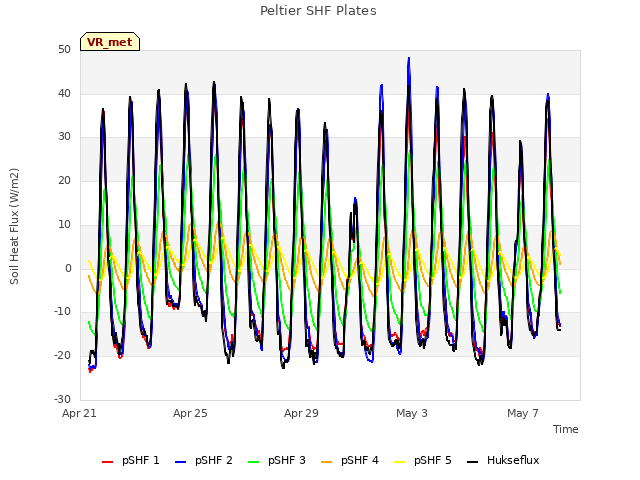The width and height of the screenshot is (640, 480).
Task: Click the May 3 date tick label
Action: 412,413
